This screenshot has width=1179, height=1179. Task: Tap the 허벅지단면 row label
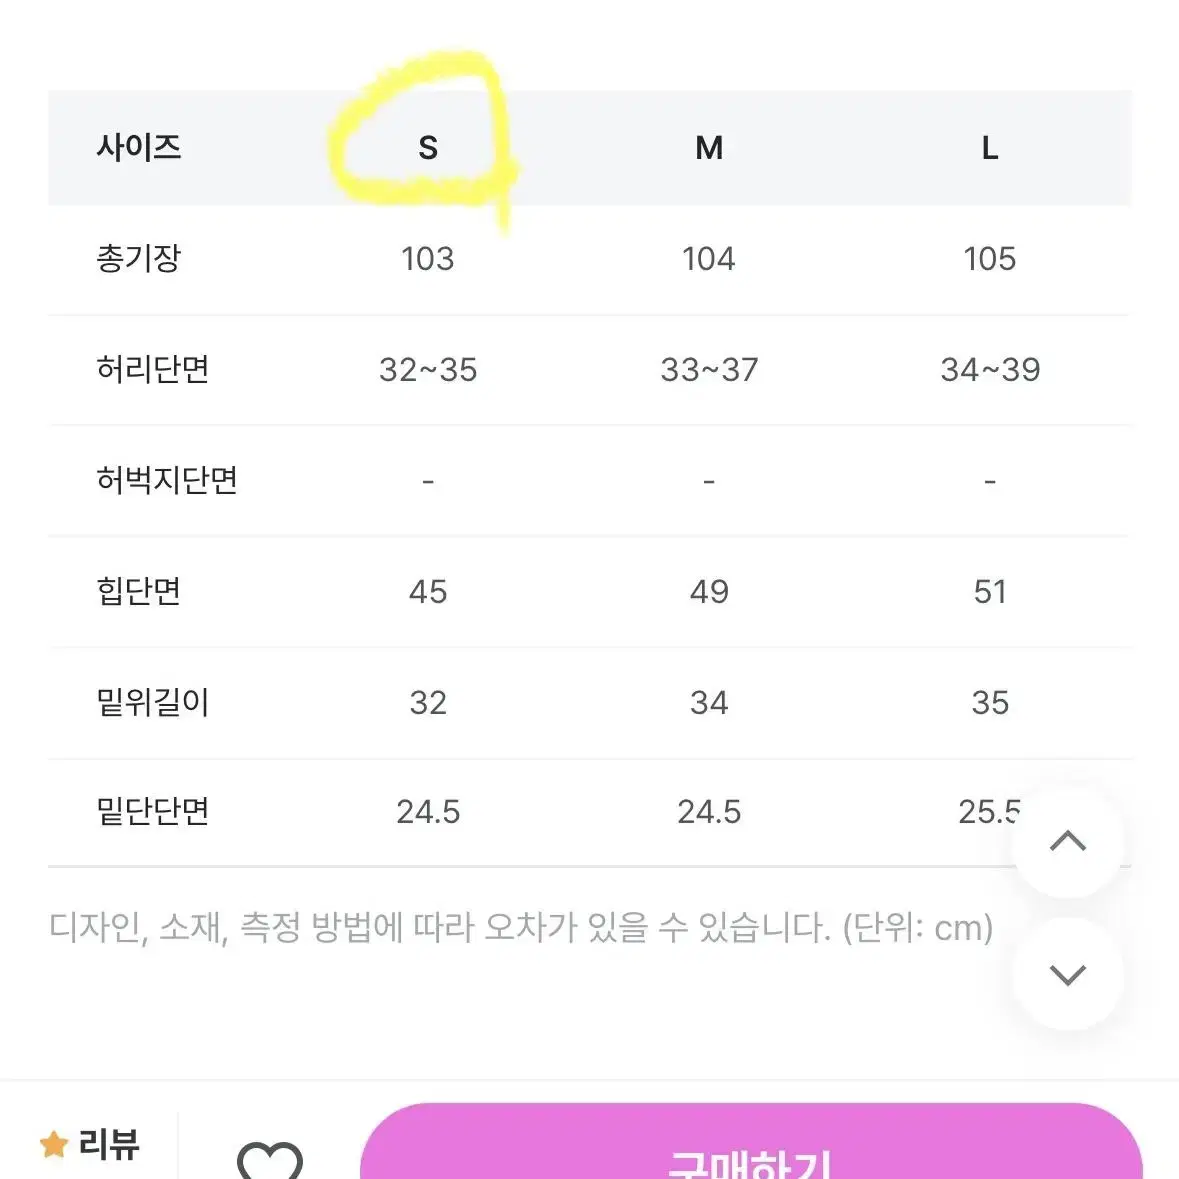[x=167, y=480]
